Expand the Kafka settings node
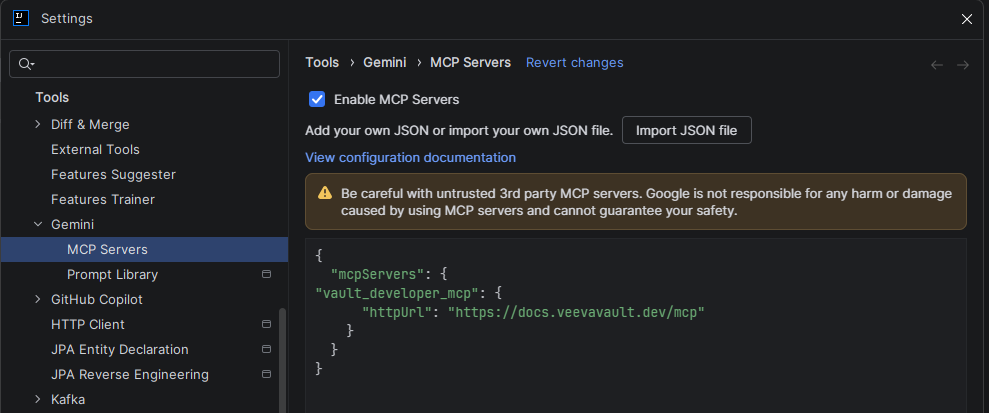Viewport: 989px width, 413px height. pos(38,399)
